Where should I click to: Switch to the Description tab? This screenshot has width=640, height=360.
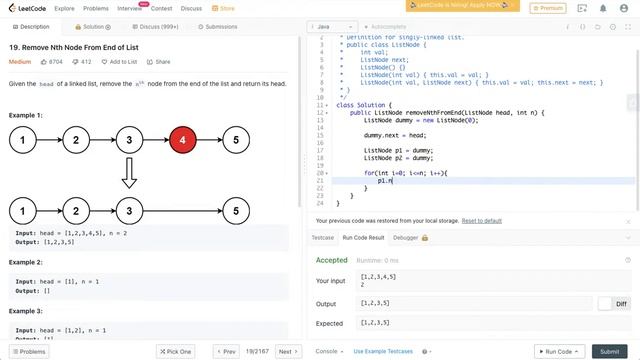pyautogui.click(x=31, y=27)
